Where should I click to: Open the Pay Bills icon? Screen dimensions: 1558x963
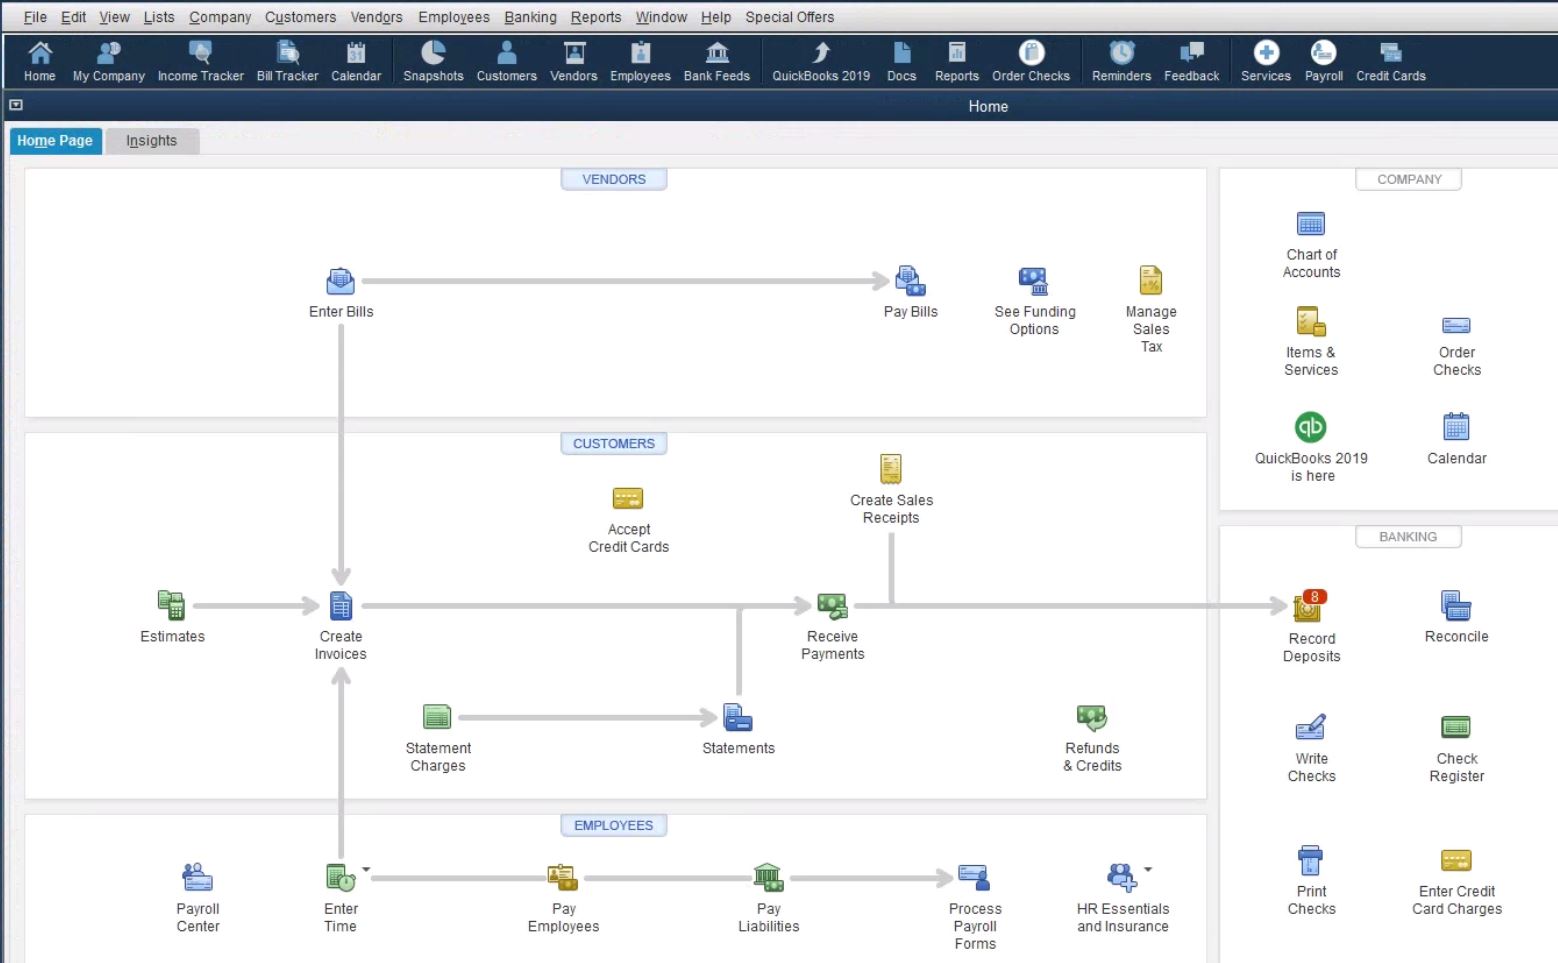coord(910,281)
